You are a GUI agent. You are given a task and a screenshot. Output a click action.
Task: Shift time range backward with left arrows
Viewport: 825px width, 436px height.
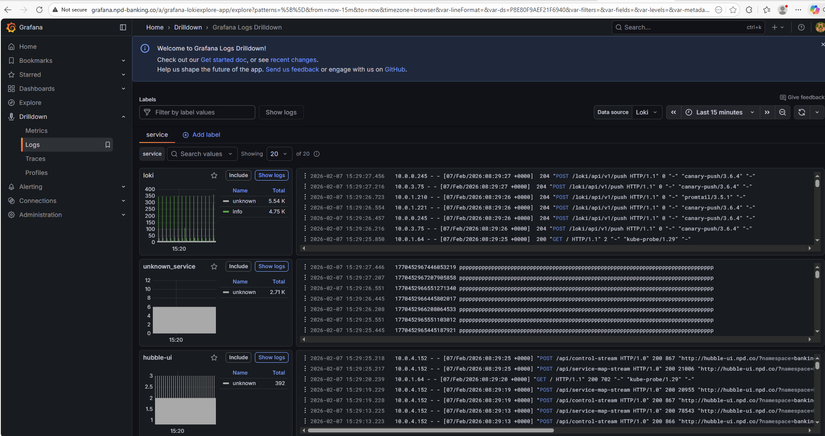pyautogui.click(x=674, y=113)
